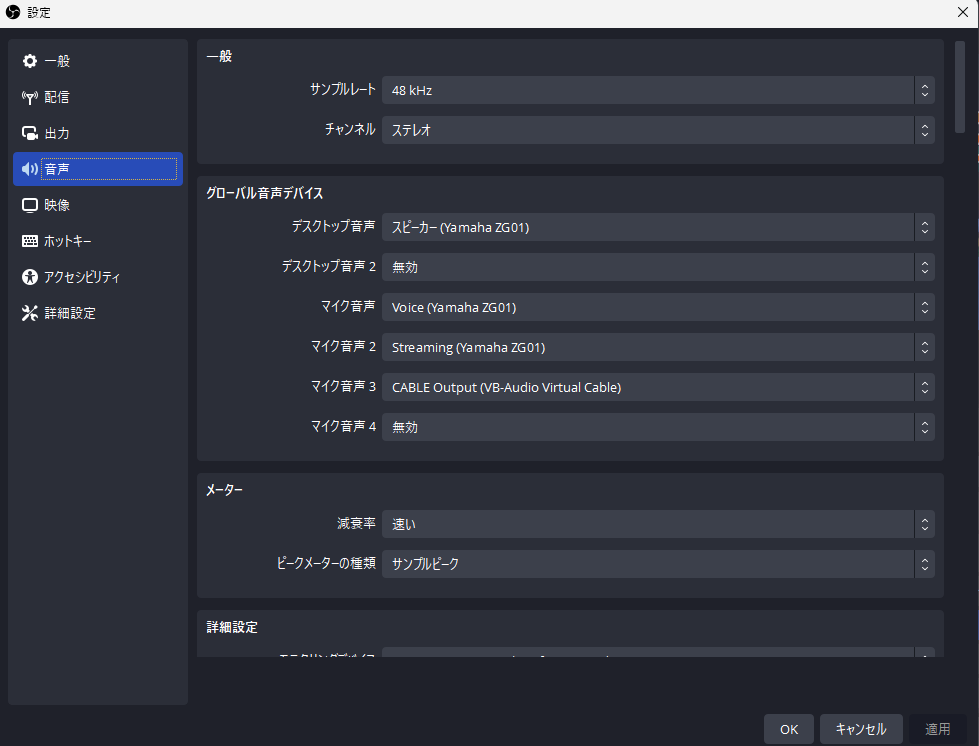
Task: Click the 設定 window title text
Action: click(39, 12)
